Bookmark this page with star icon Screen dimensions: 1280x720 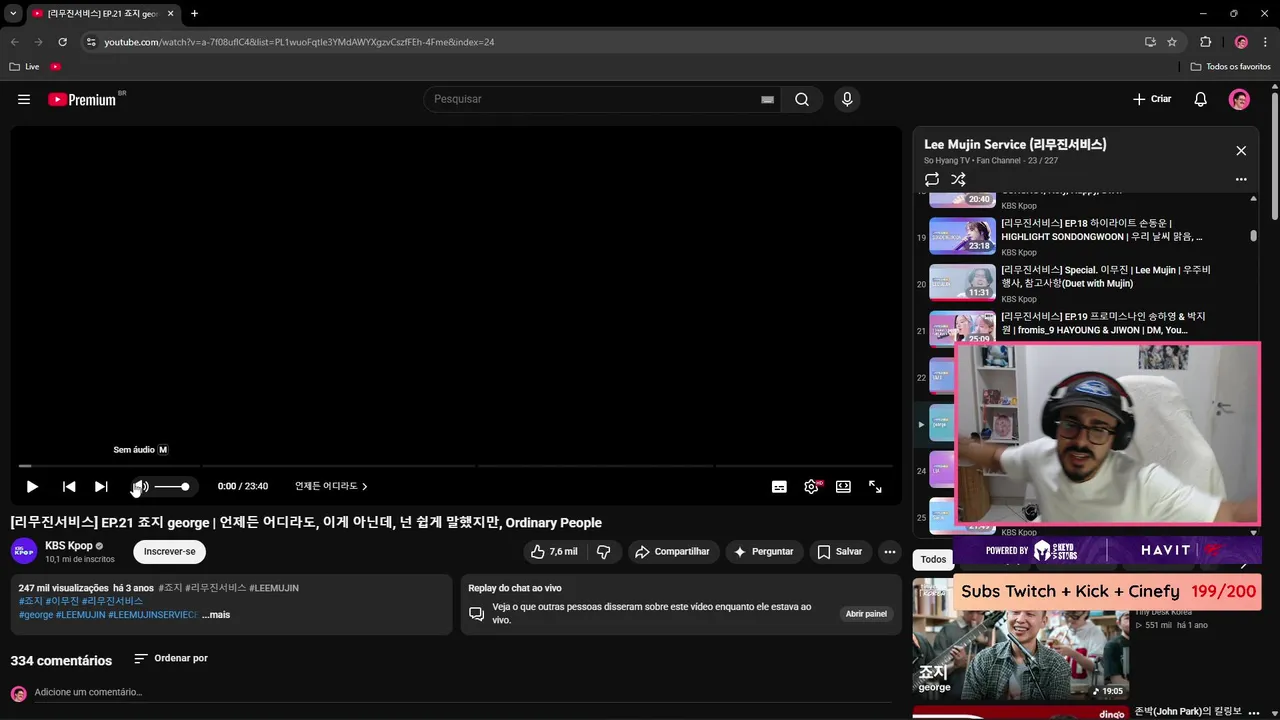click(x=1172, y=42)
